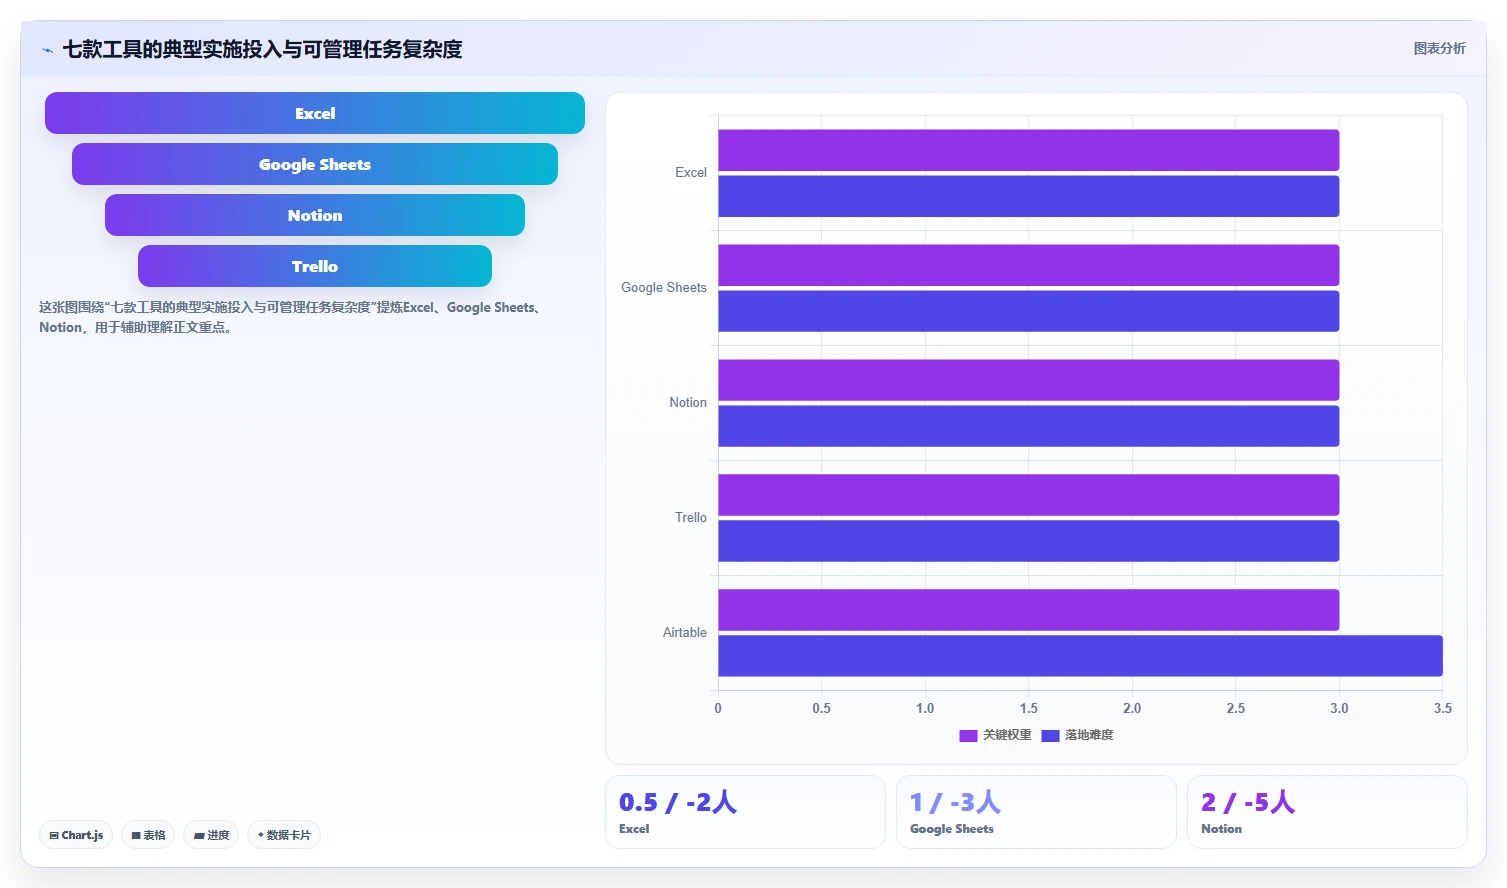Click the 表格 tag chip
The height and width of the screenshot is (888, 1507).
click(148, 835)
